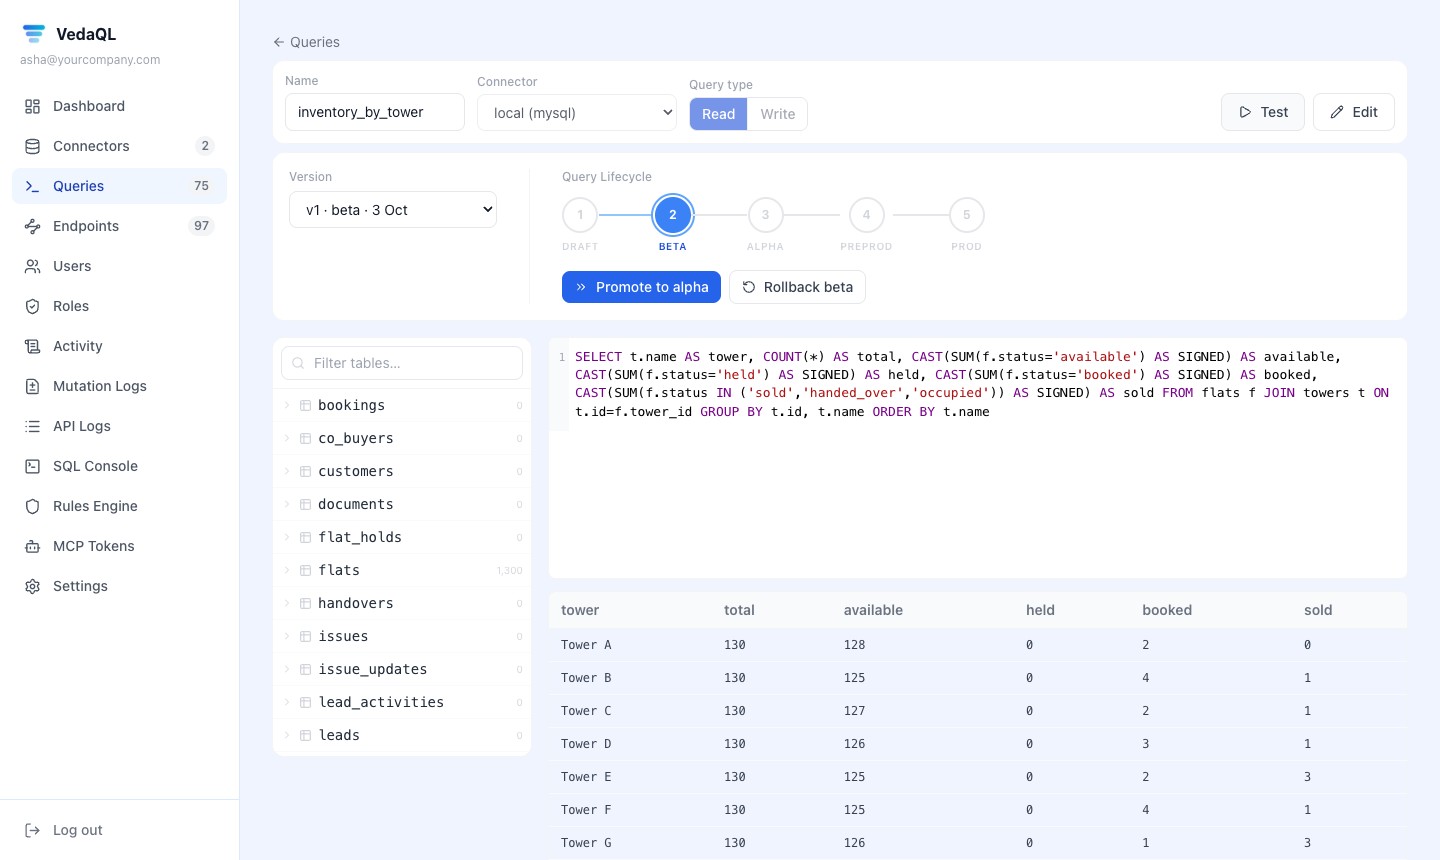Navigate to Mutation Logs
Image resolution: width=1440 pixels, height=860 pixels.
pos(119,386)
